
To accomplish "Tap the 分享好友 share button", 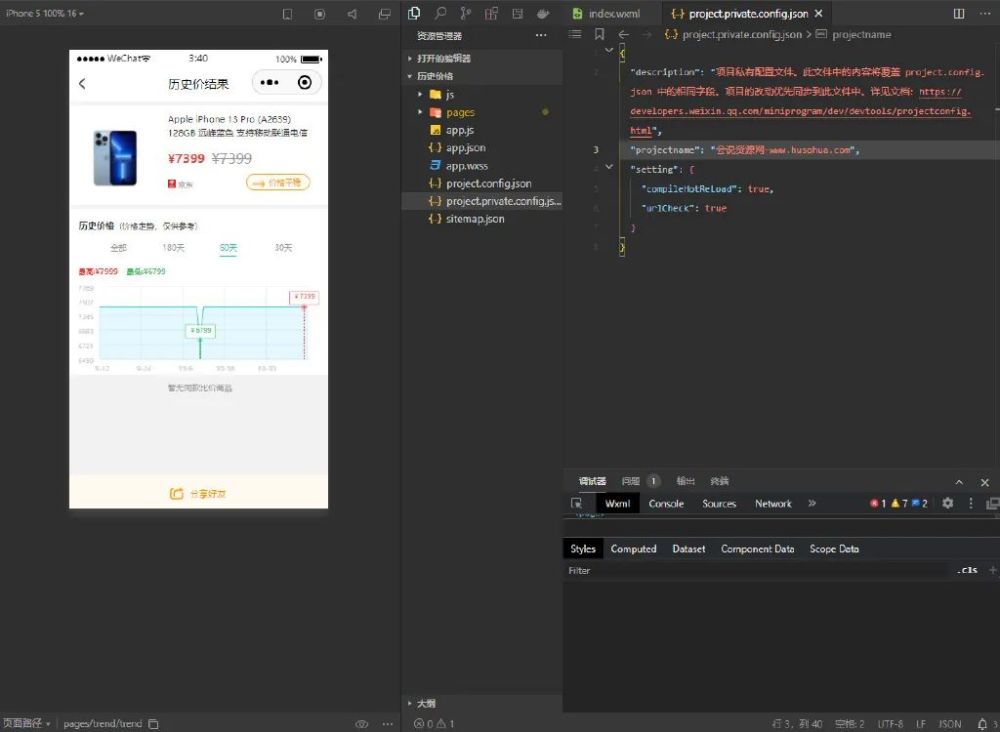I will (198, 493).
